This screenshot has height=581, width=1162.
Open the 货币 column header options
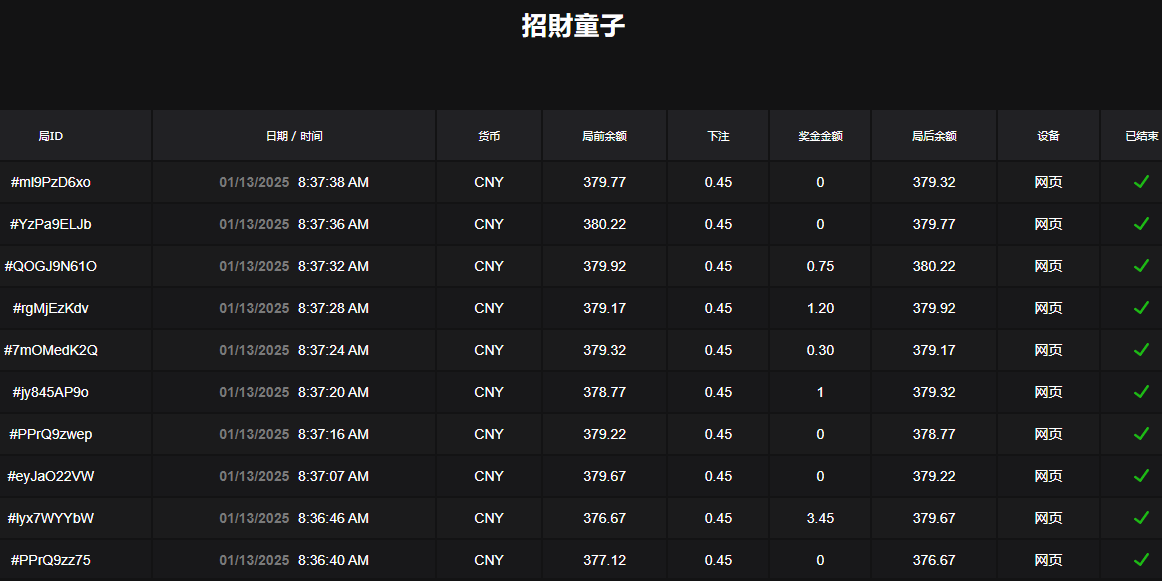(x=489, y=134)
